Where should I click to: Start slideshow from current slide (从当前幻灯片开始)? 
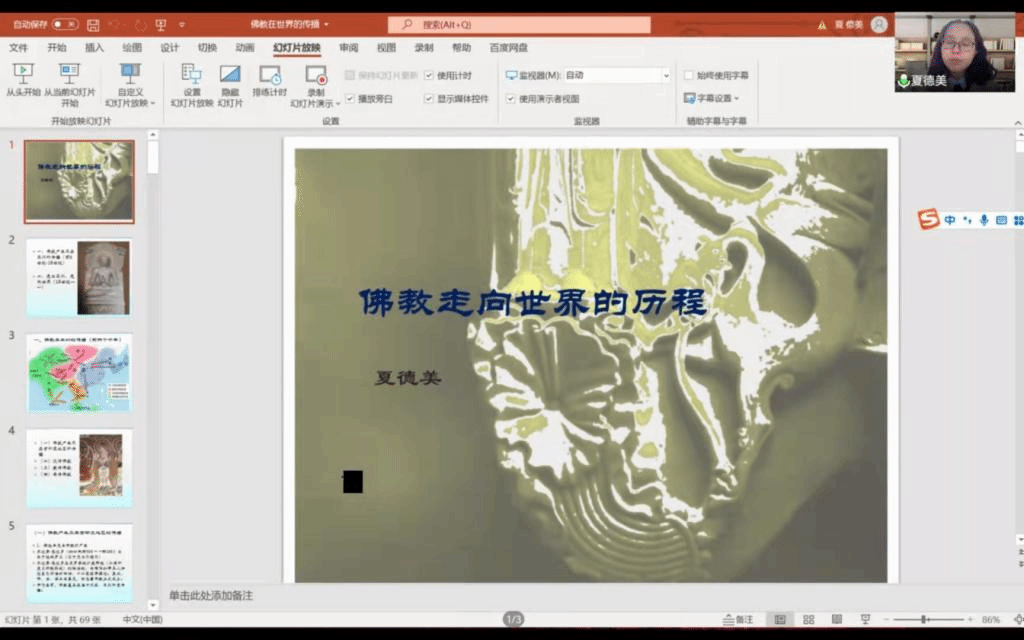69,74
